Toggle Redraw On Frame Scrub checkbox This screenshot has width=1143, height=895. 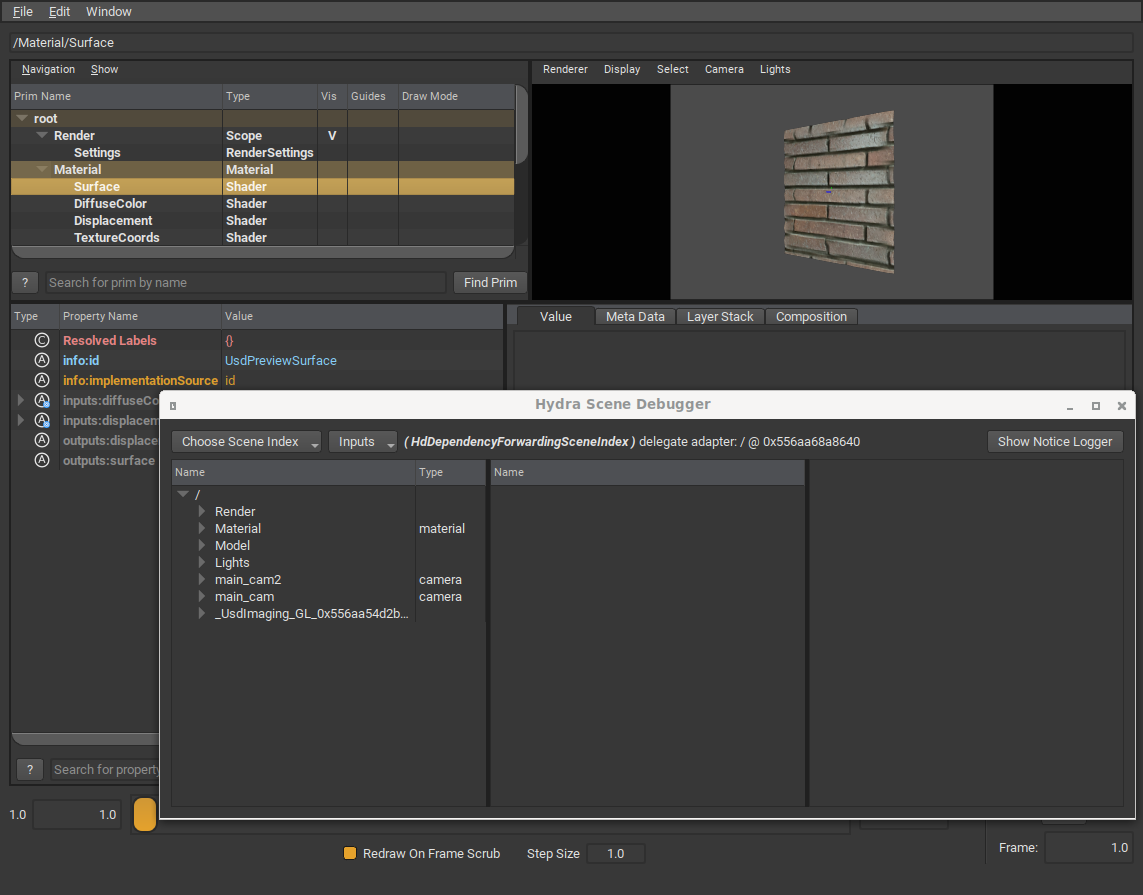350,853
